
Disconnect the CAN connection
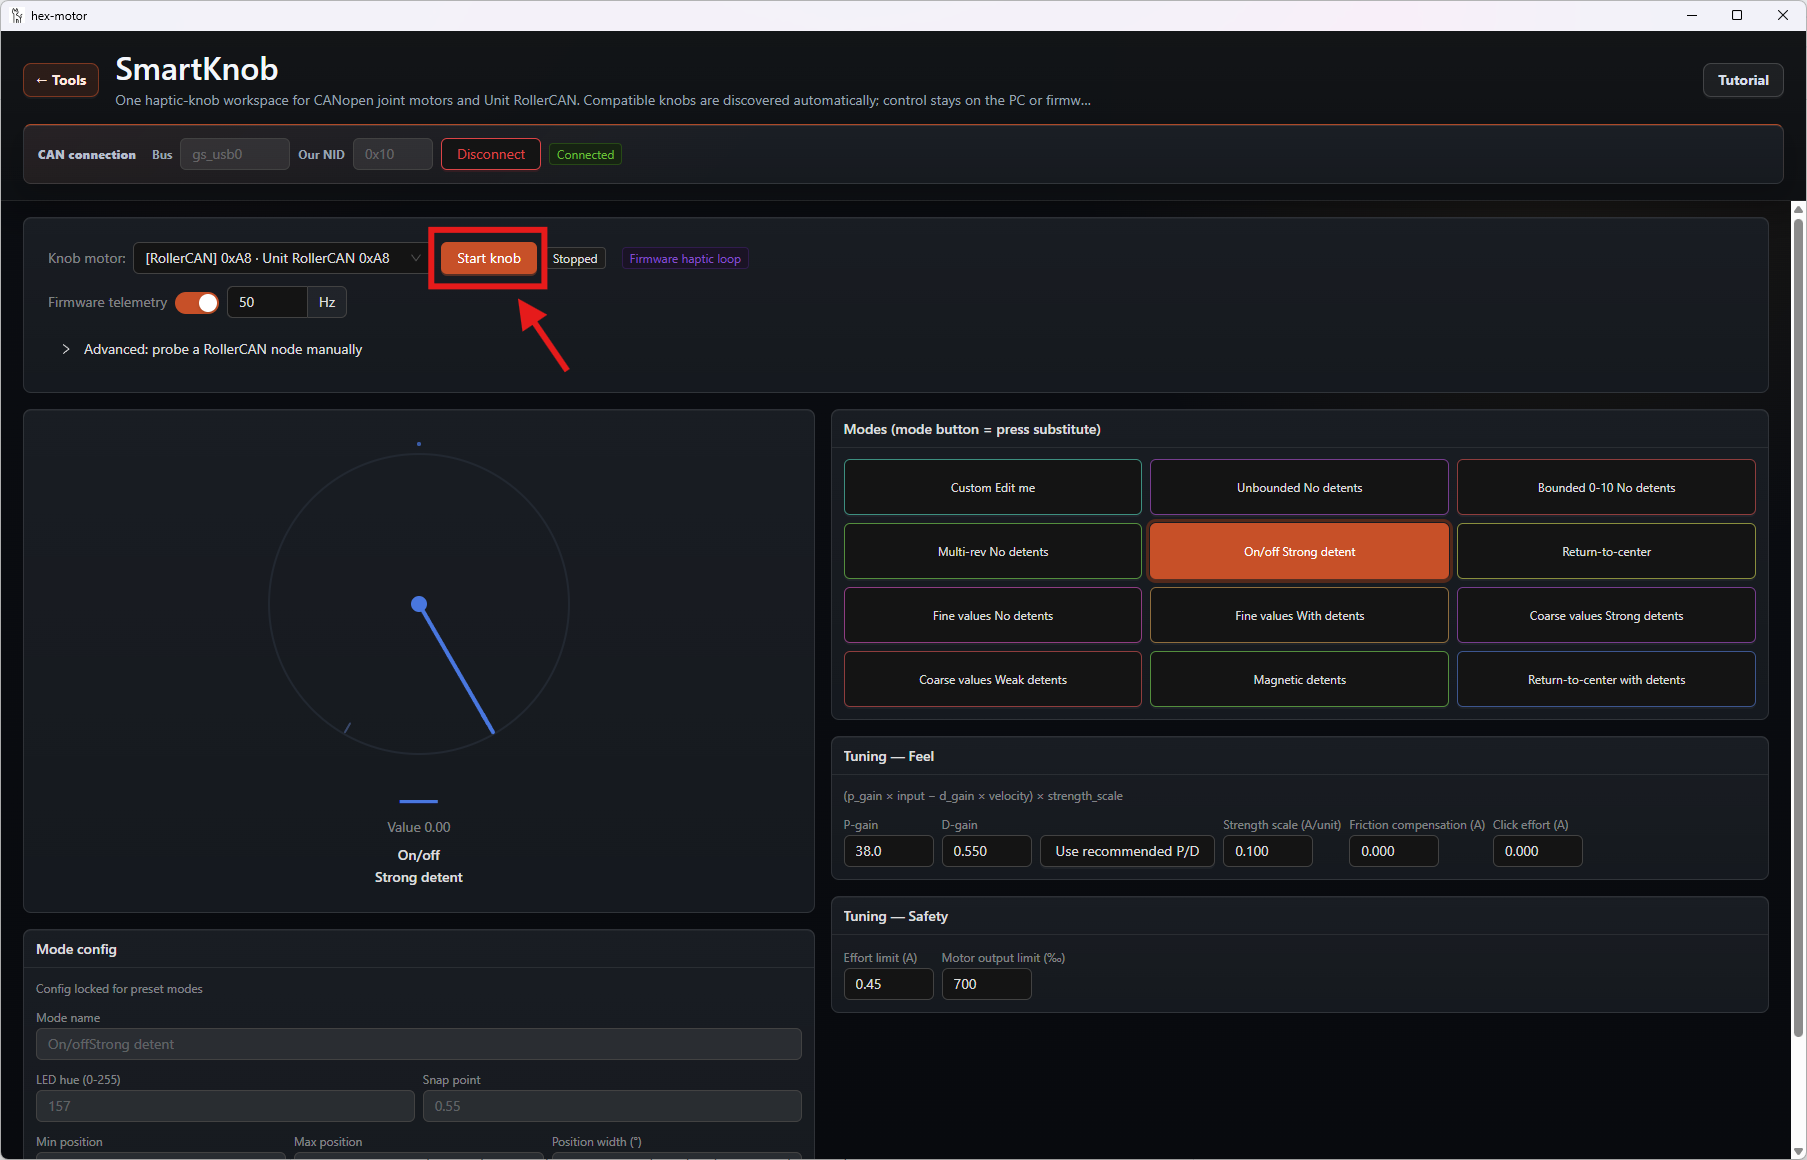point(491,154)
